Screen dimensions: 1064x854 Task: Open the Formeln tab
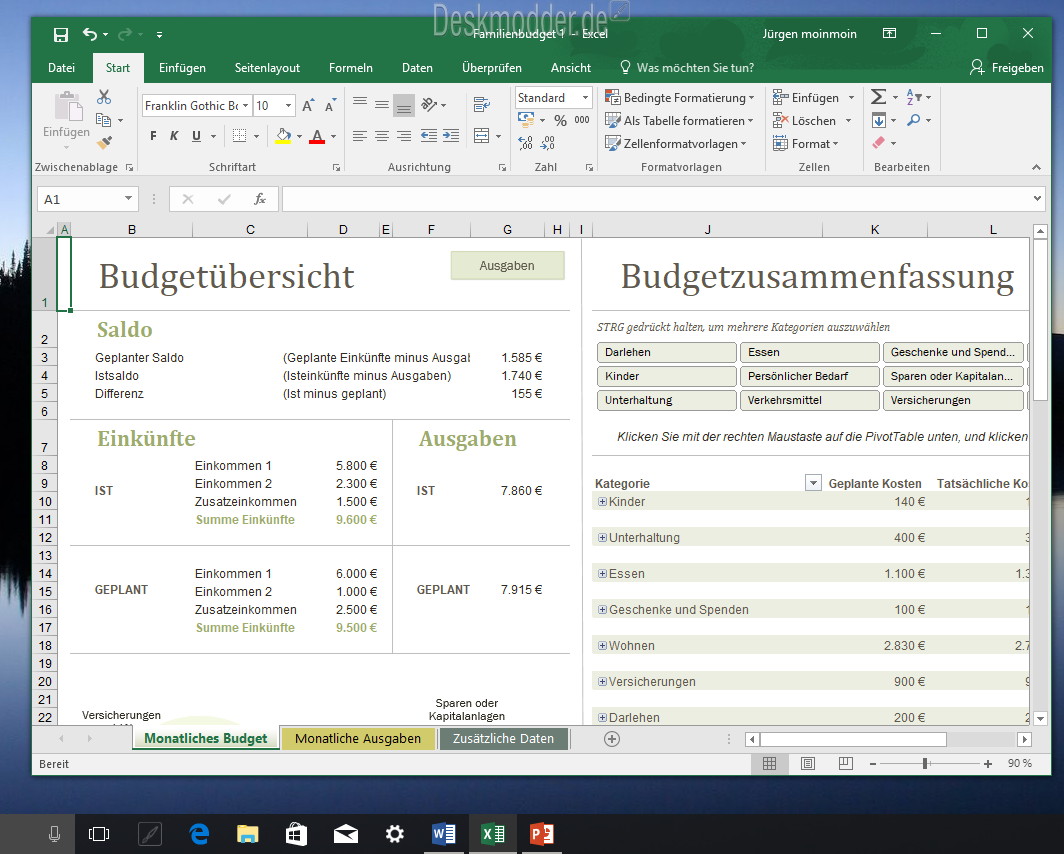pyautogui.click(x=350, y=68)
